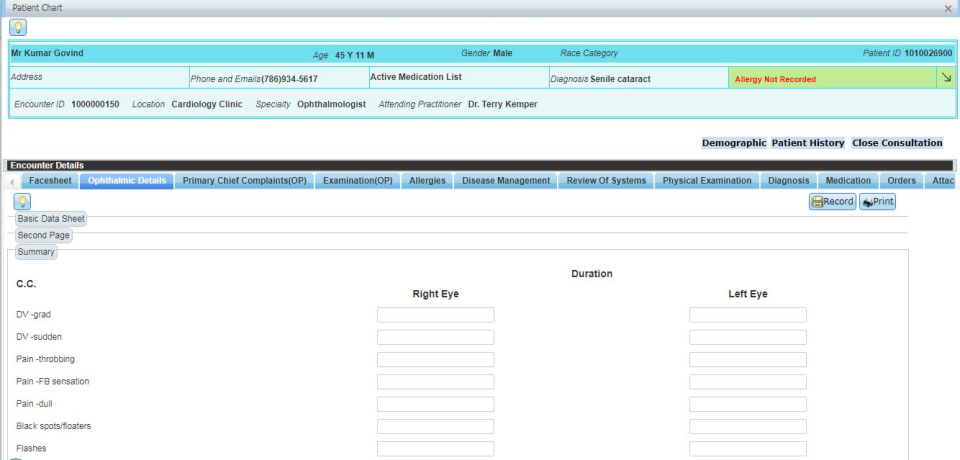
Task: Open the Allergies tab
Action: tap(427, 181)
